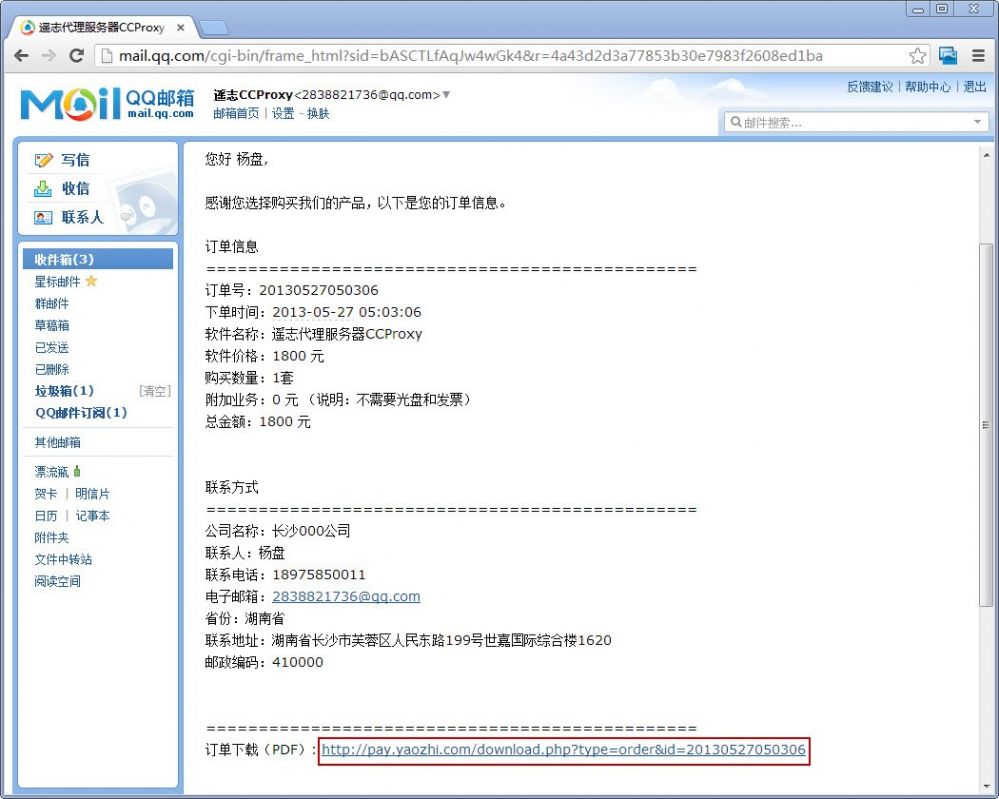The width and height of the screenshot is (999, 799).
Task: Open a new browser tab
Action: (x=214, y=27)
